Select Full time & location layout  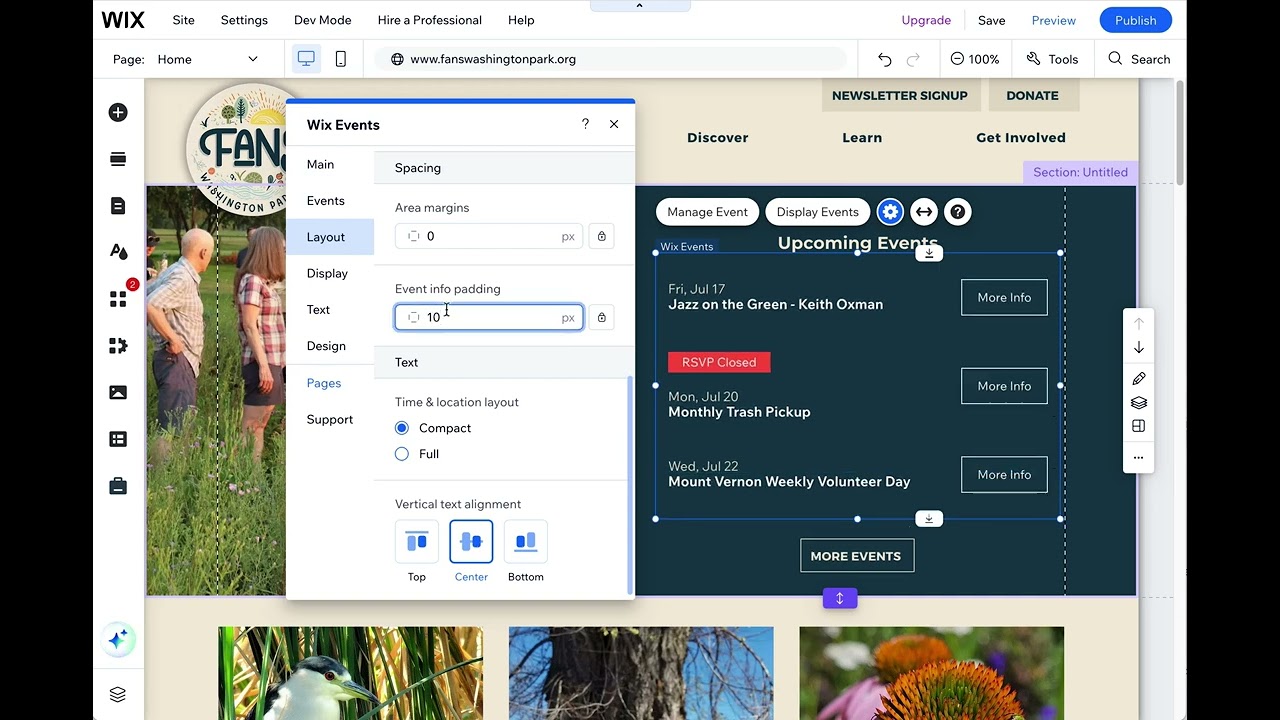coord(402,454)
